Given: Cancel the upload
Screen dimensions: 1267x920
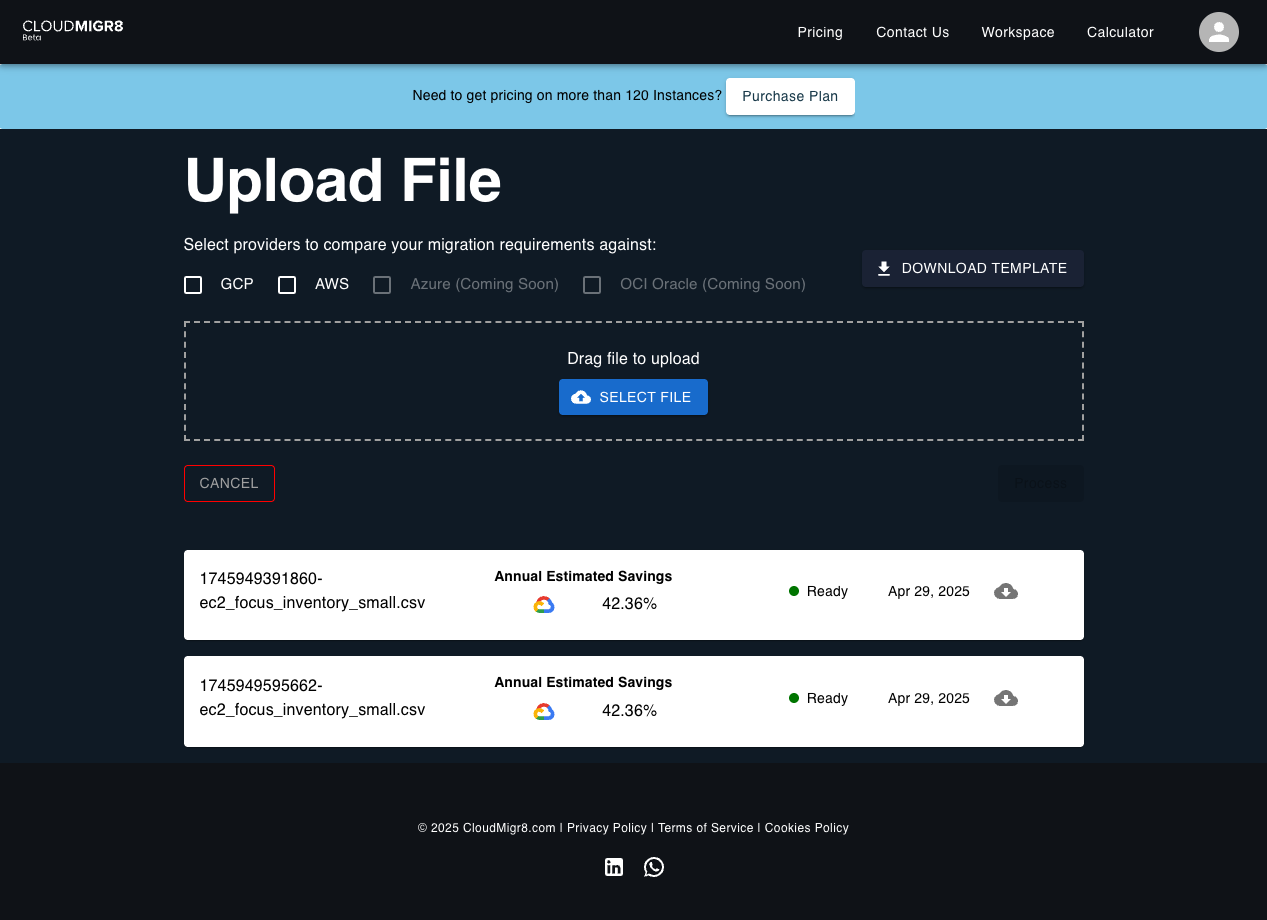Looking at the screenshot, I should [x=229, y=483].
